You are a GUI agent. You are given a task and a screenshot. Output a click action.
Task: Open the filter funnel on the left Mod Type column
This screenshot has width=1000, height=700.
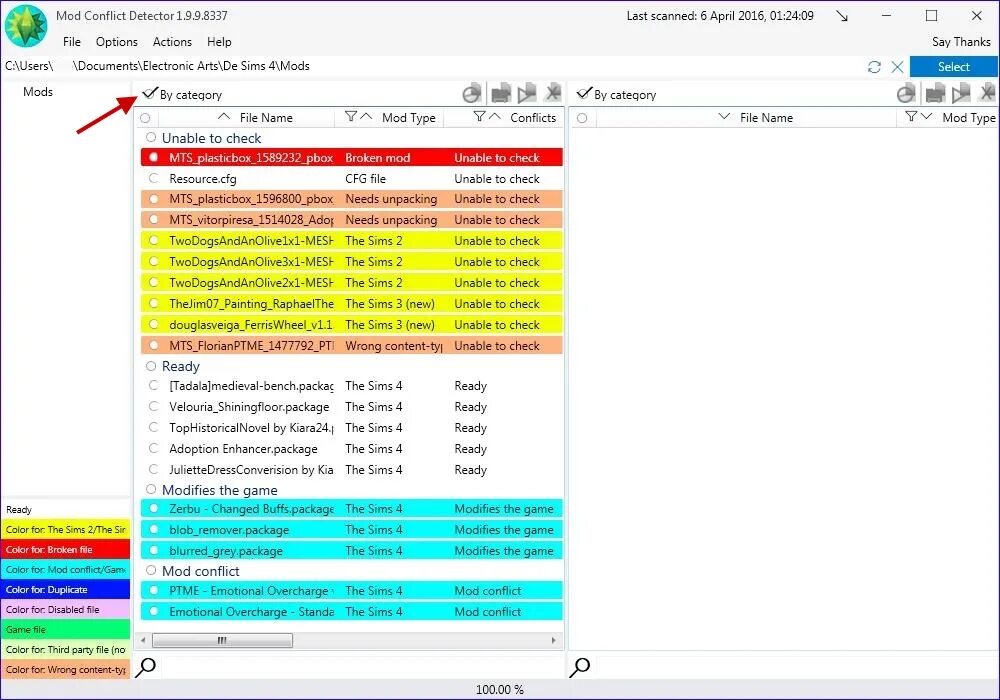coord(351,117)
